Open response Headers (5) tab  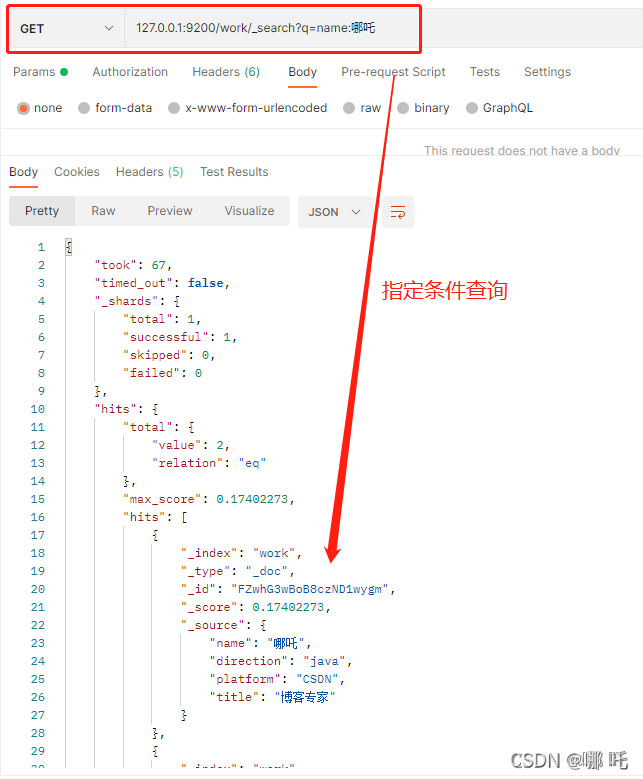click(x=150, y=172)
